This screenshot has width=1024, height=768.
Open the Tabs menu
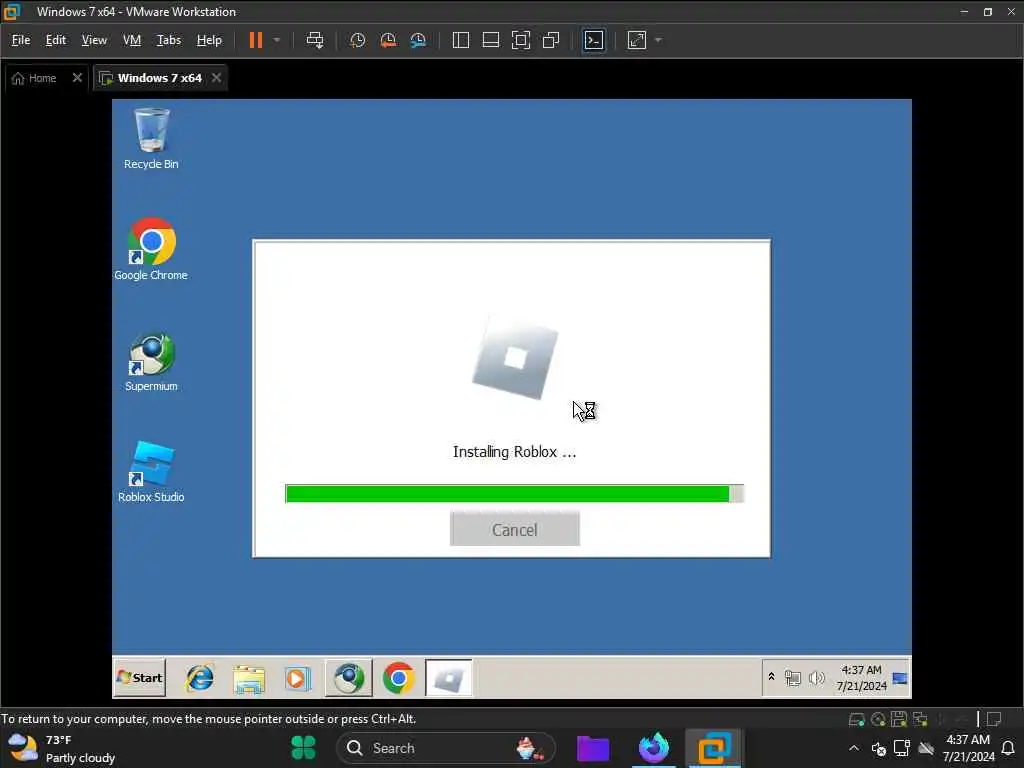tap(168, 40)
